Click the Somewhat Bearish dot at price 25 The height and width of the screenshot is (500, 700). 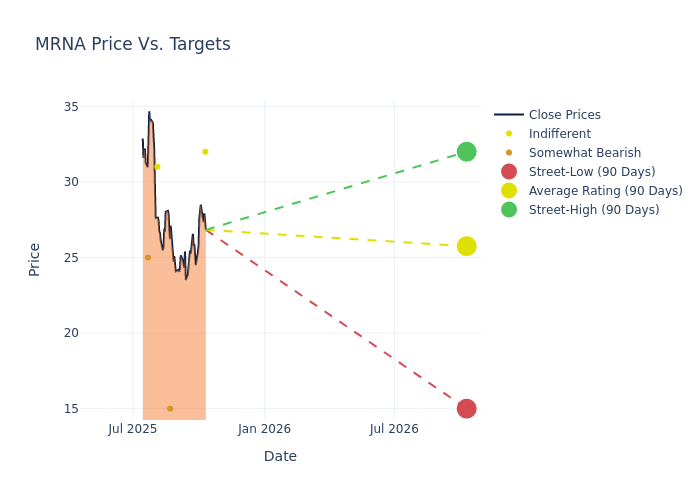(x=148, y=257)
